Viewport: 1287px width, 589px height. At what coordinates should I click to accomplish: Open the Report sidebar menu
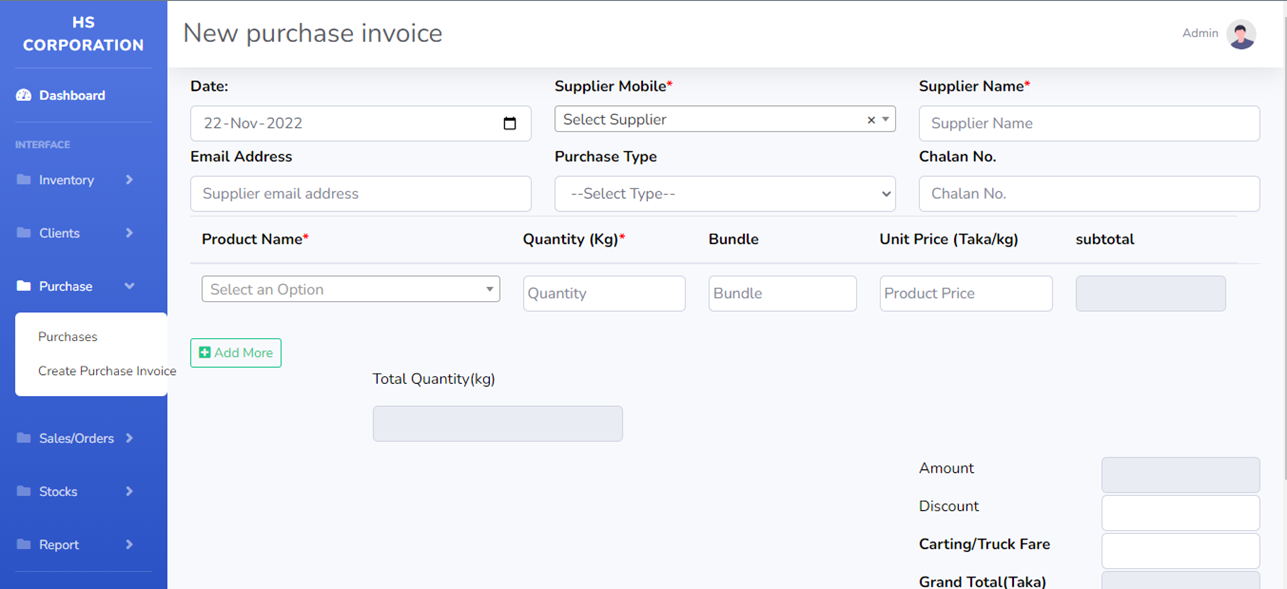click(76, 544)
